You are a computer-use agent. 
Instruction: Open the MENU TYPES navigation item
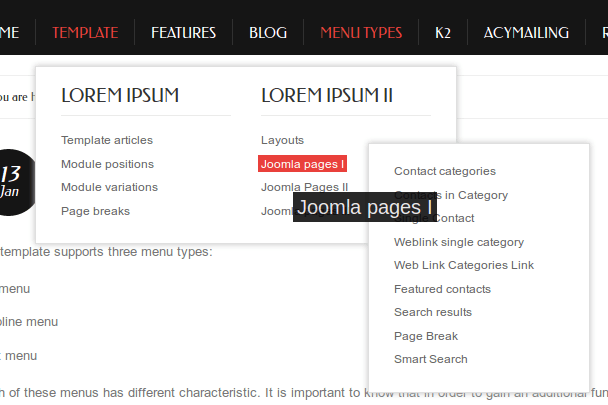click(361, 33)
